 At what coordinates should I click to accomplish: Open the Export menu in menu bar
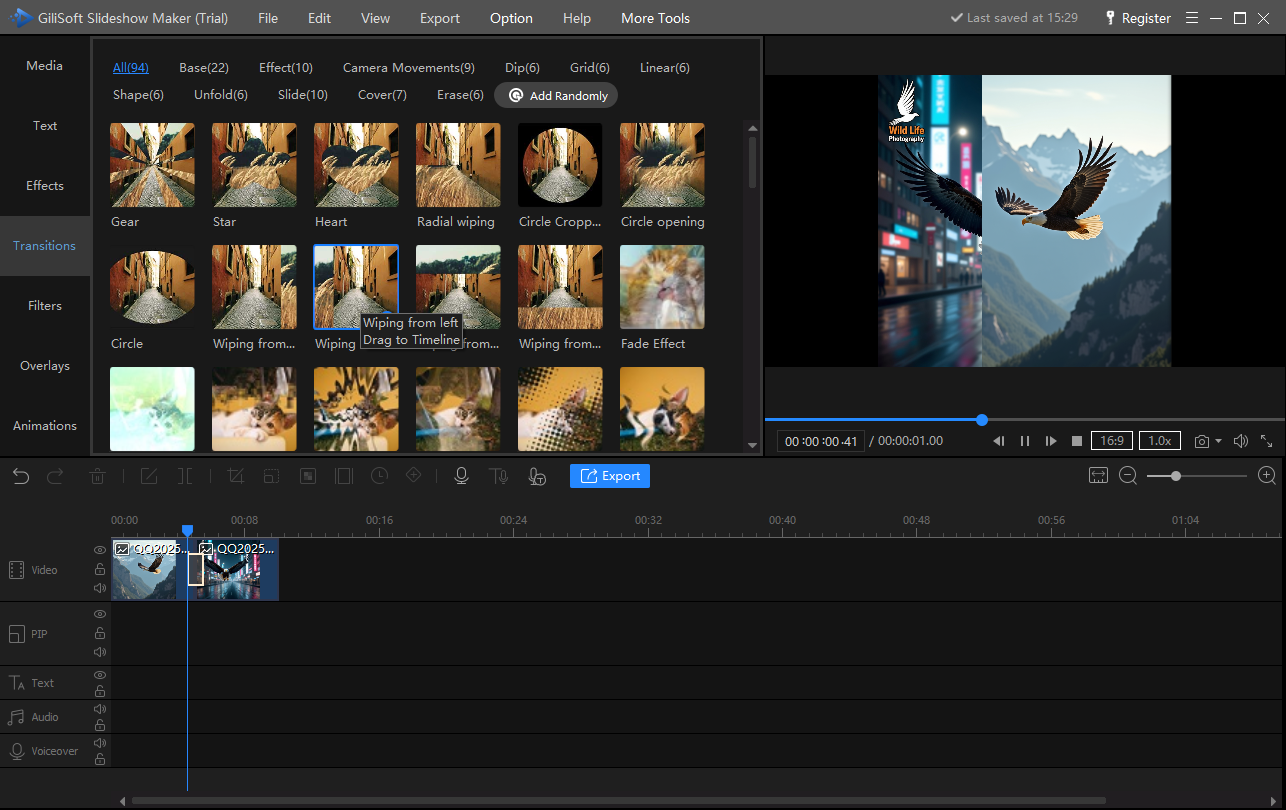coord(440,18)
